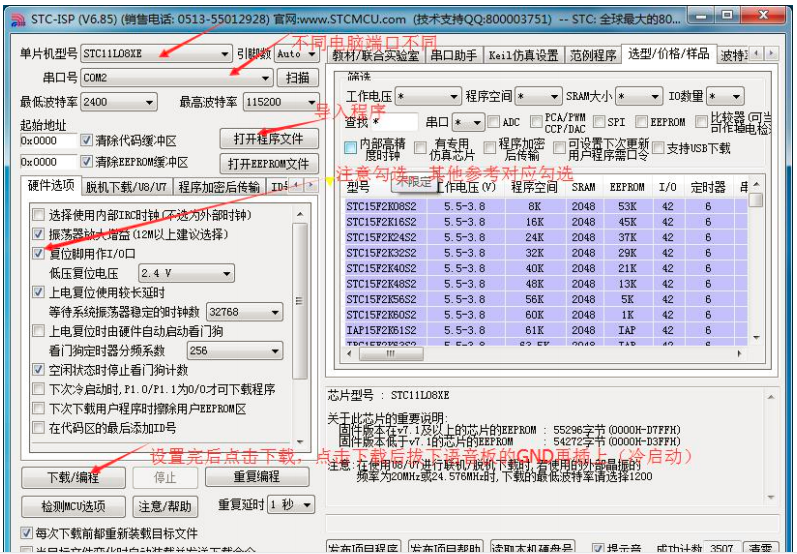Open the SRAM大小 filter dropdown
Image resolution: width=797 pixels, height=554 pixels.
tap(639, 96)
